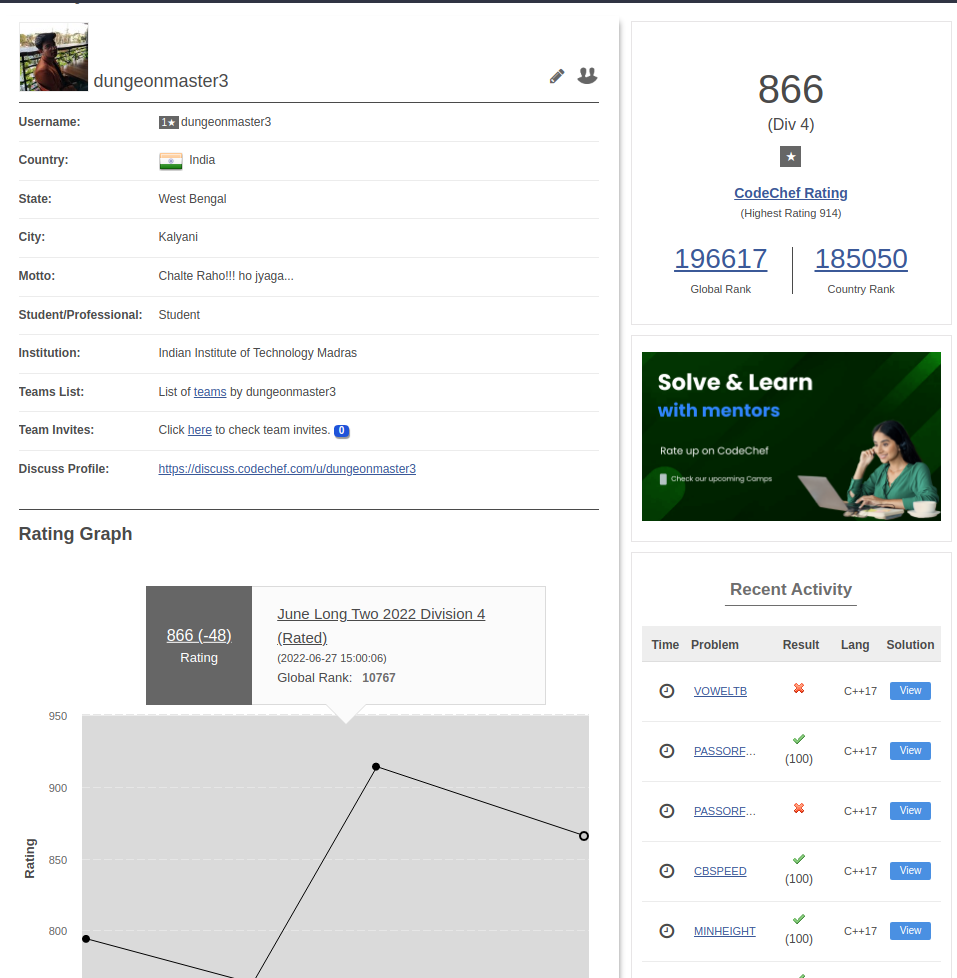The height and width of the screenshot is (978, 957).
Task: Open the discuss.codechef.com profile link
Action: [287, 468]
